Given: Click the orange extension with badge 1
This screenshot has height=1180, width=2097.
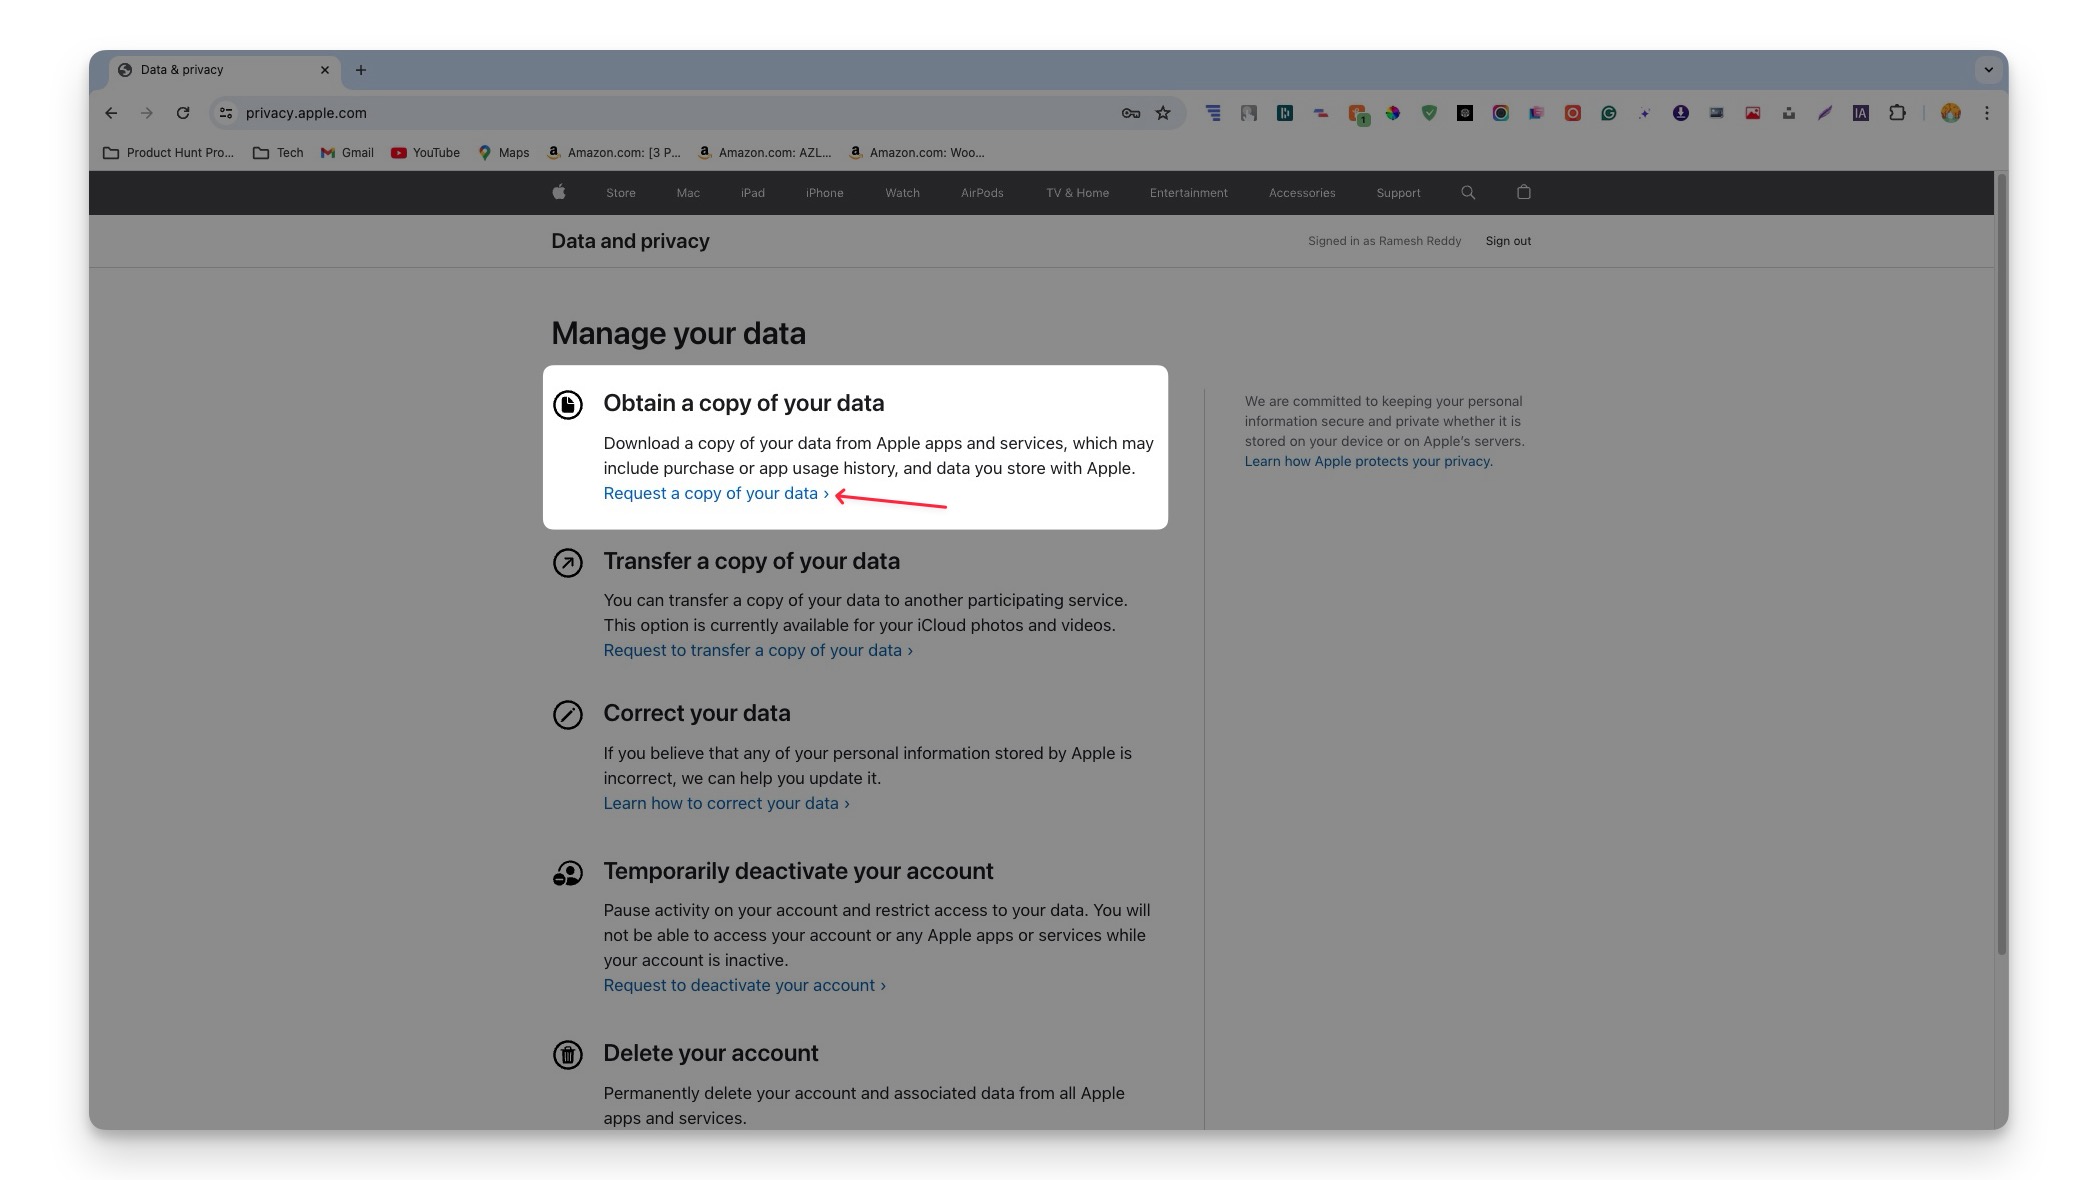Looking at the screenshot, I should coord(1358,114).
